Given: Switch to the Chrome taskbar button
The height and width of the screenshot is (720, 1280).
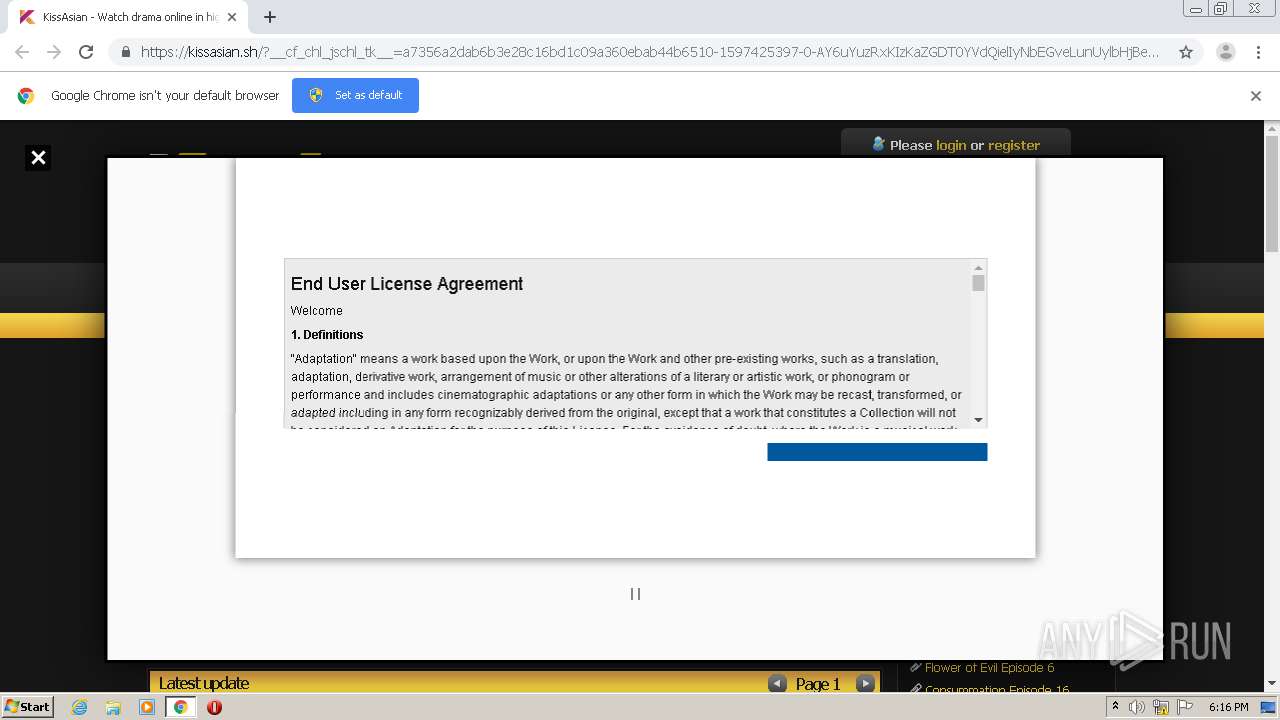Looking at the screenshot, I should [180, 707].
